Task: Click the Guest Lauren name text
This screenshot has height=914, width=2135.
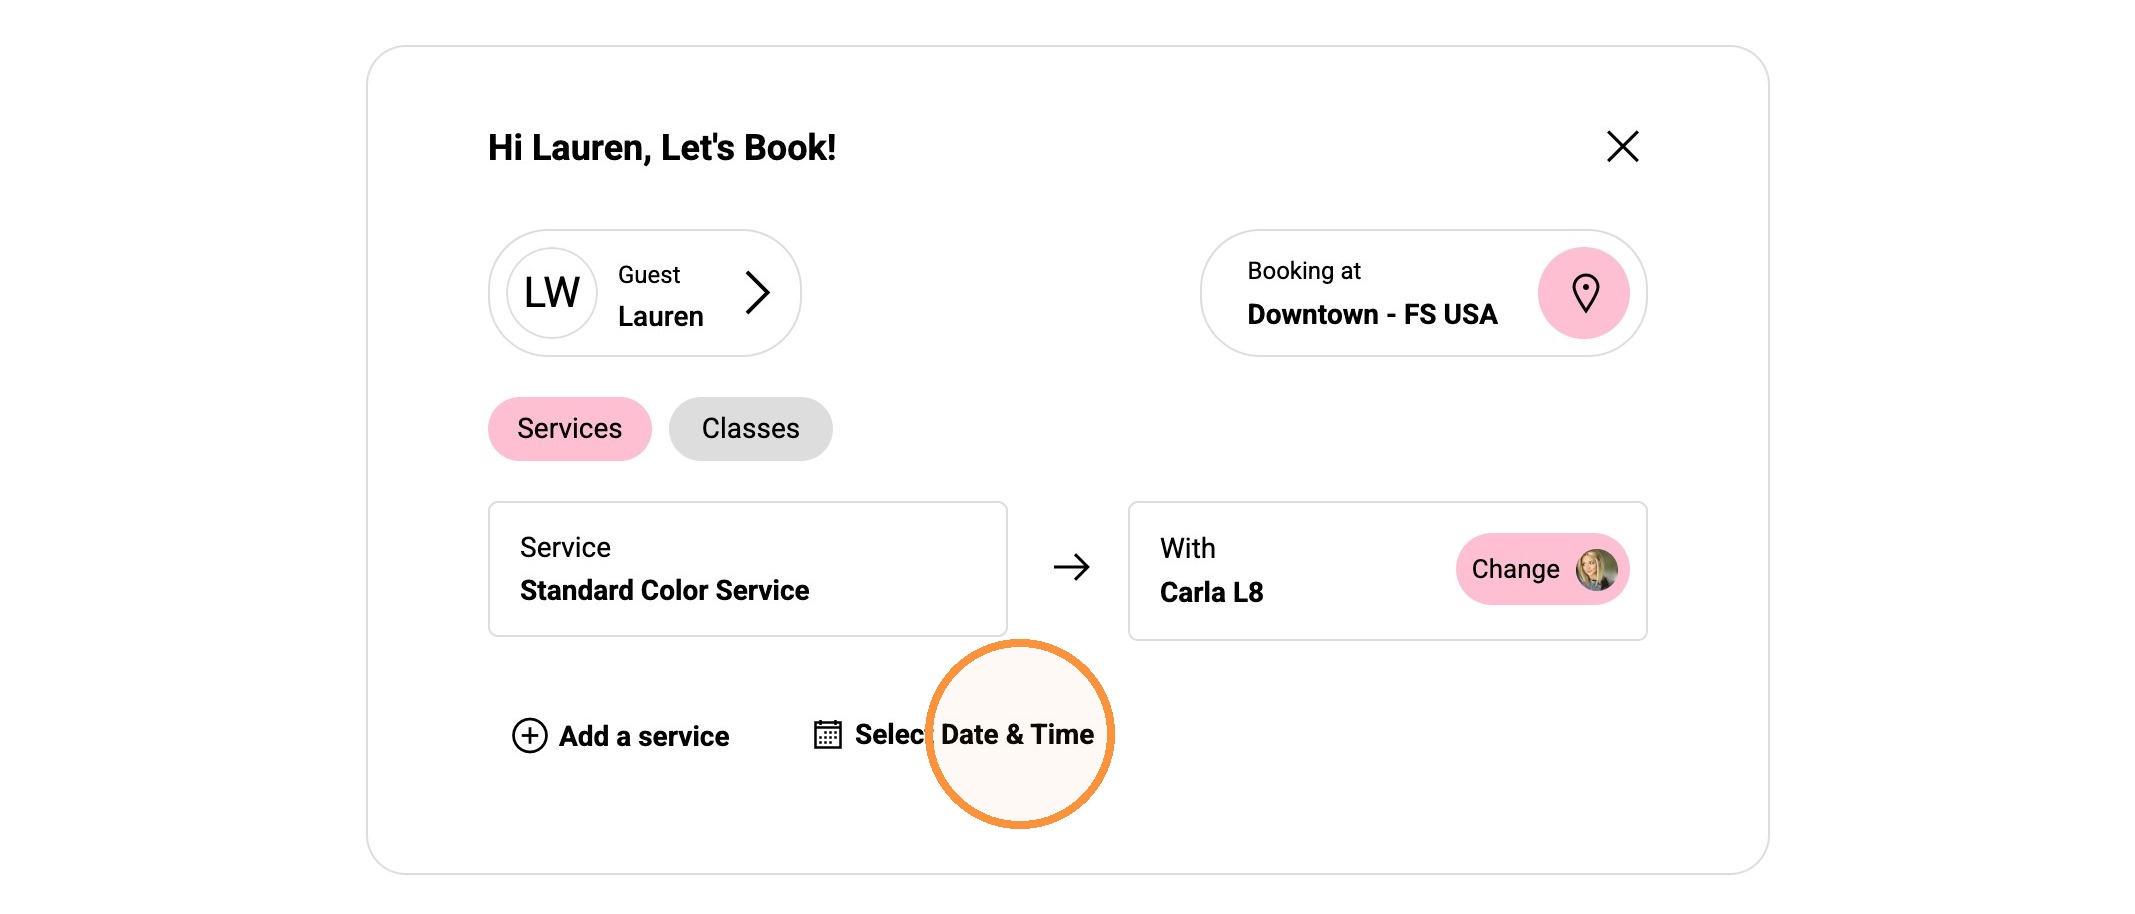Action: (660, 296)
